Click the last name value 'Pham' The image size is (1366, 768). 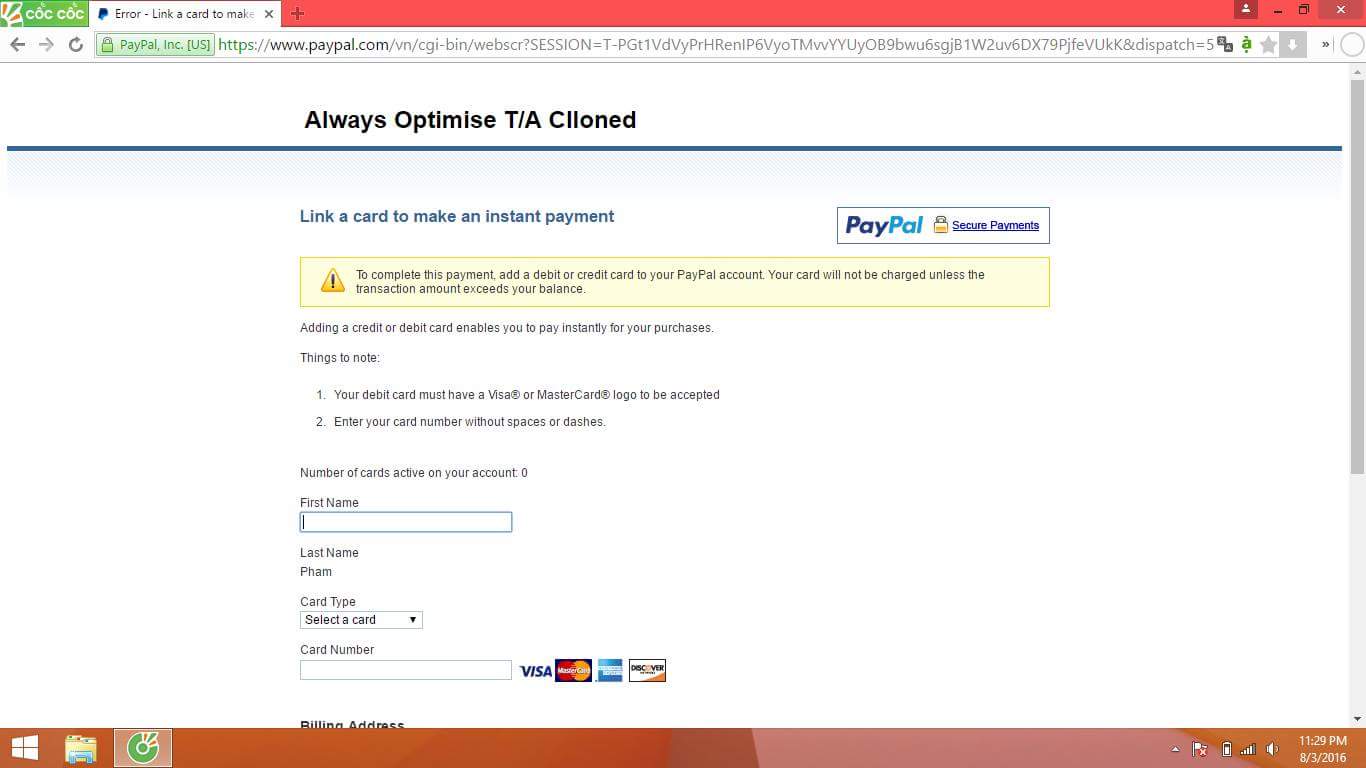316,572
